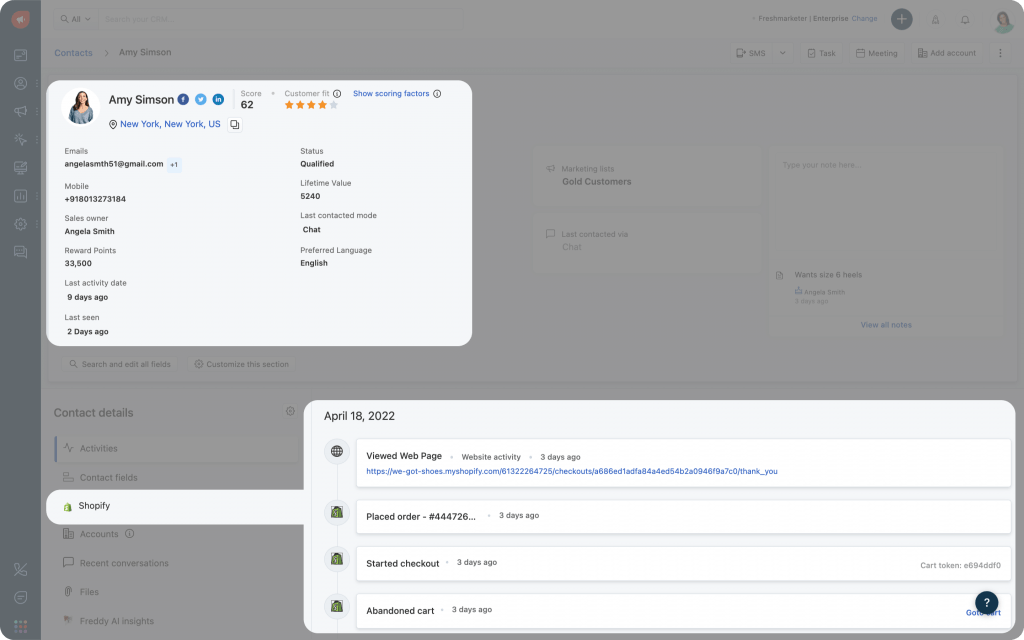Open the Shopify checkout thank_you URL
Viewport: 1024px width, 640px height.
point(571,471)
